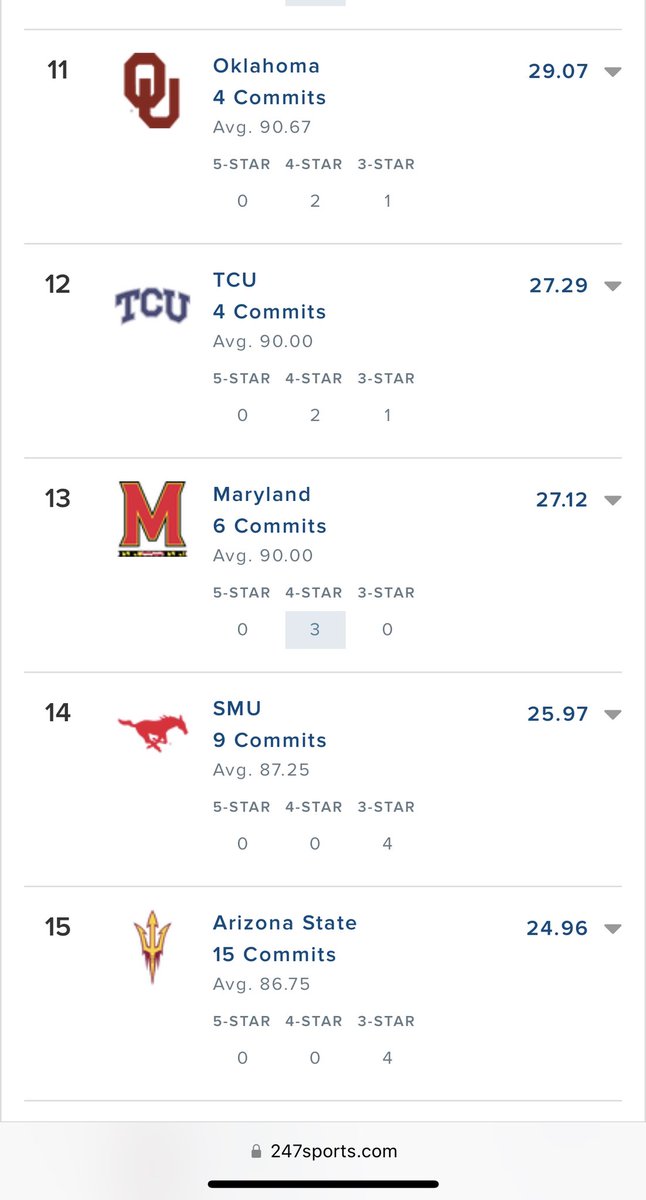This screenshot has height=1200, width=646.
Task: Open the Maryland team link
Action: pyautogui.click(x=262, y=494)
